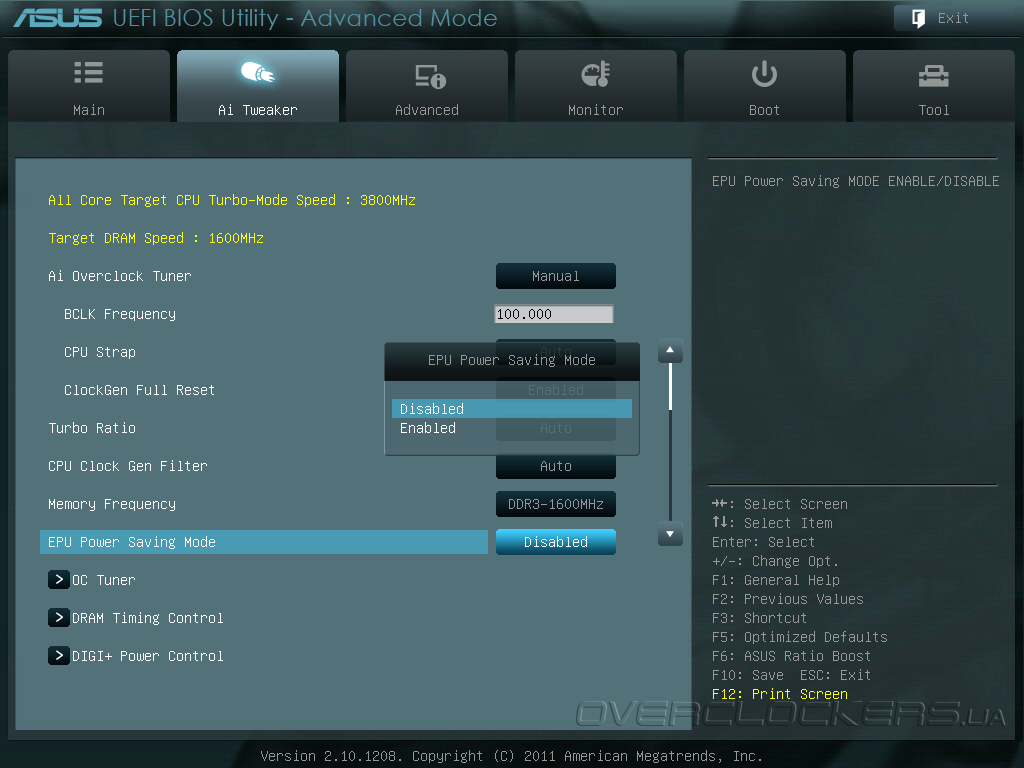Click the Advanced tab info icon
This screenshot has width=1024, height=768.
430,76
